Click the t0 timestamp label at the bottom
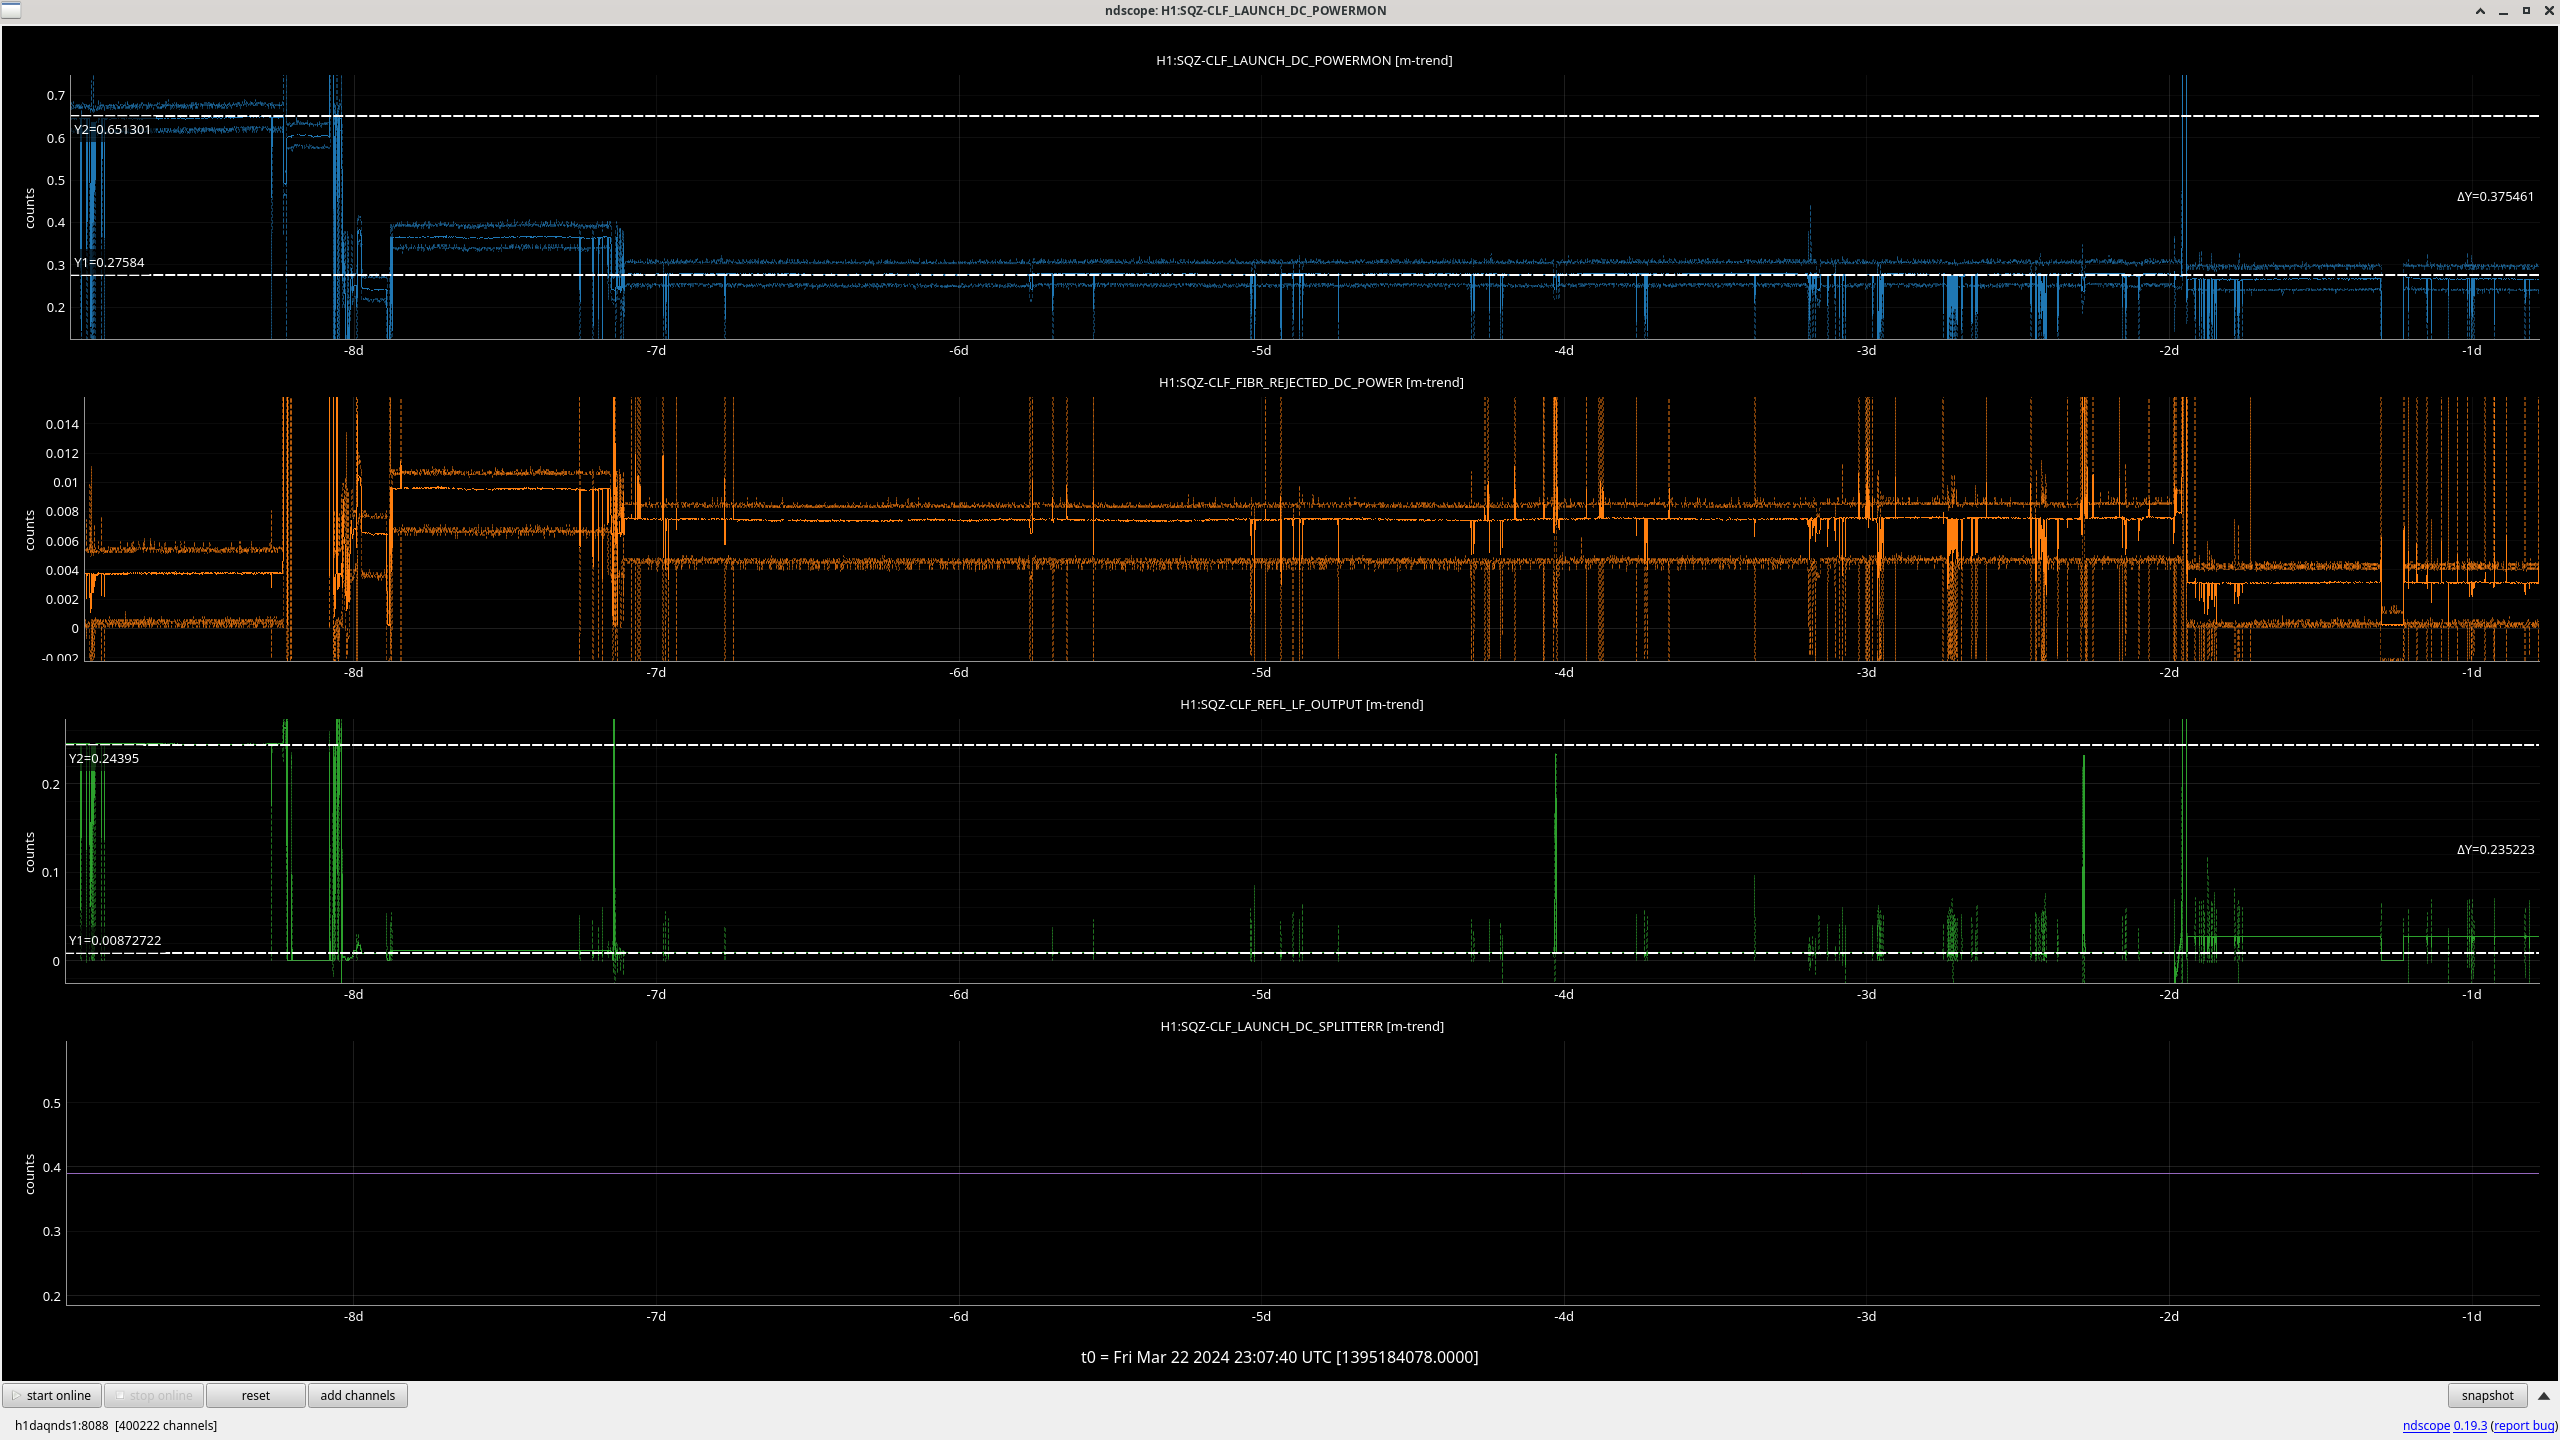Viewport: 2560px width, 1440px height. [1279, 1357]
